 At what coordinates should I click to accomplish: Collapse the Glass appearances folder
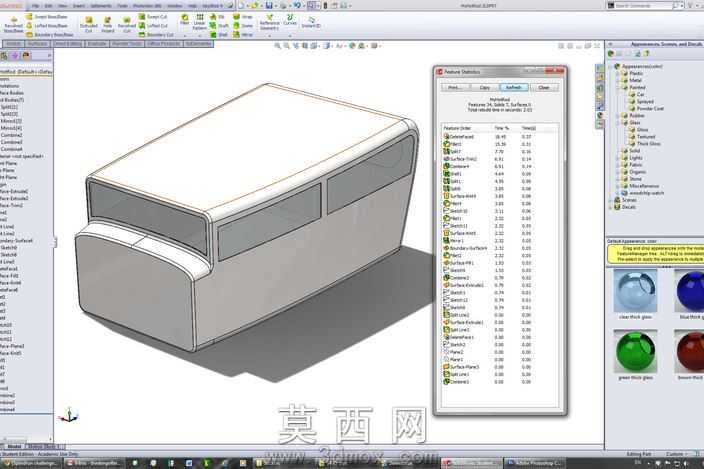[x=618, y=123]
